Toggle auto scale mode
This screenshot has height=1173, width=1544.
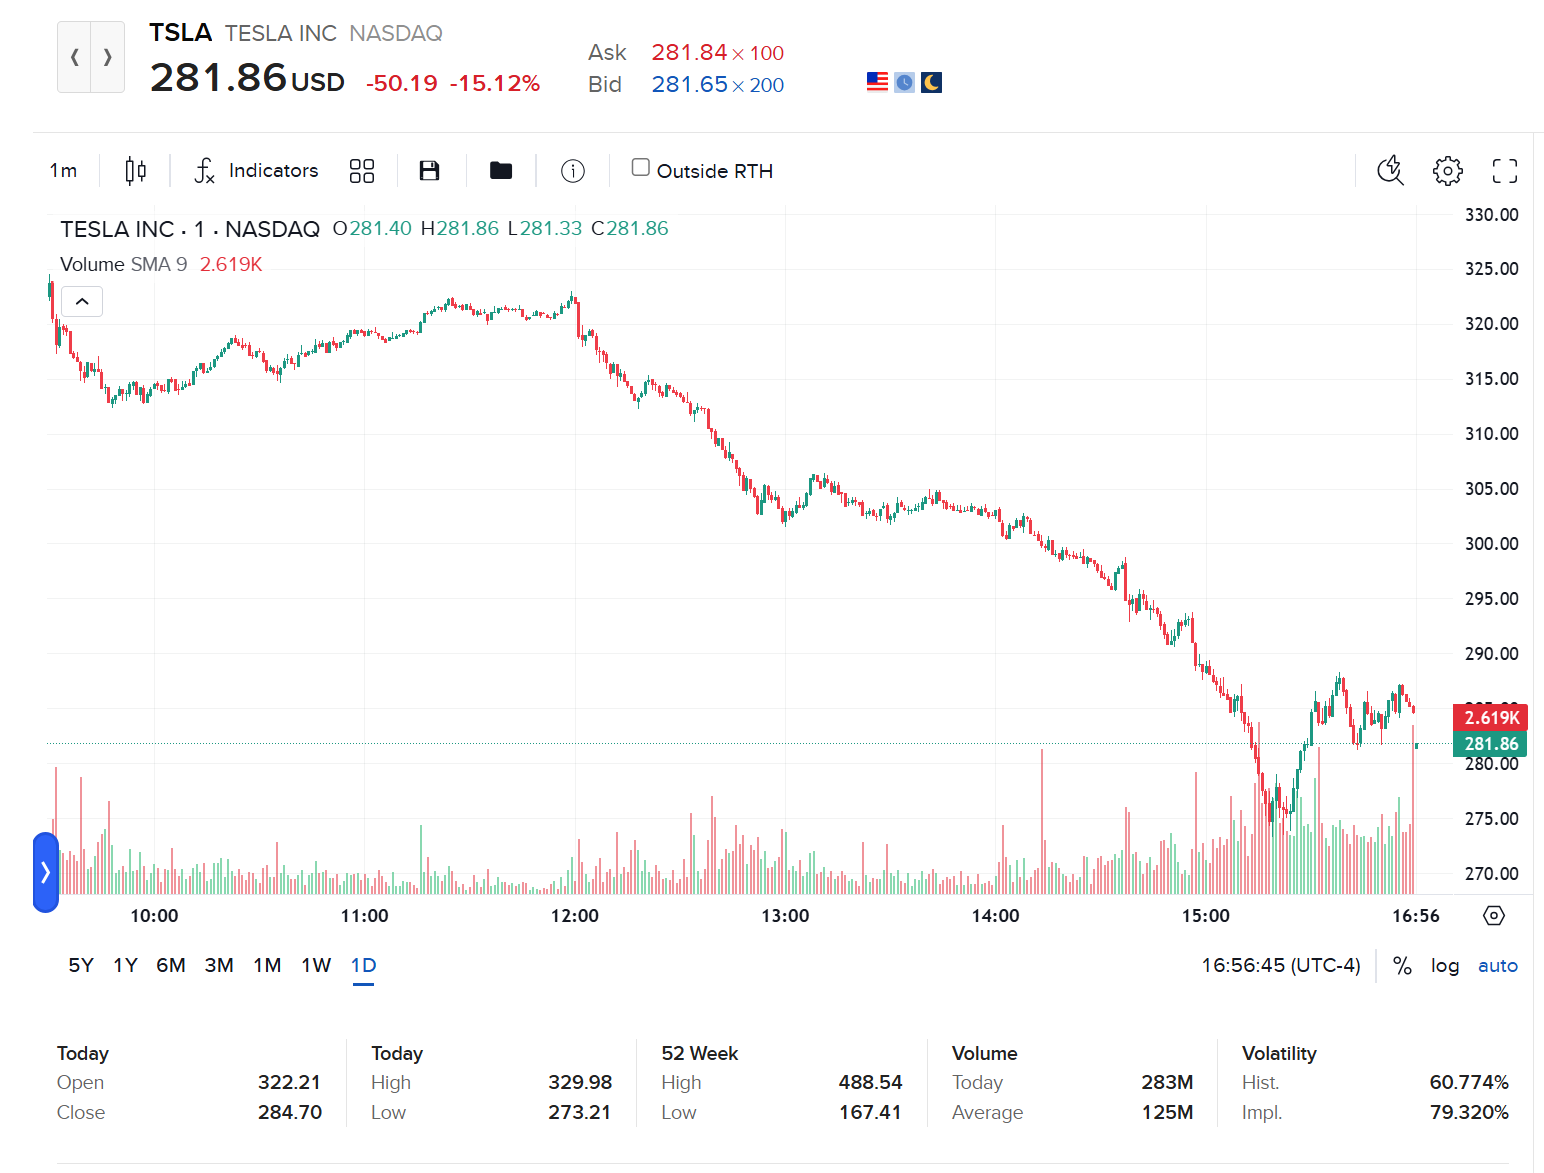(x=1497, y=965)
